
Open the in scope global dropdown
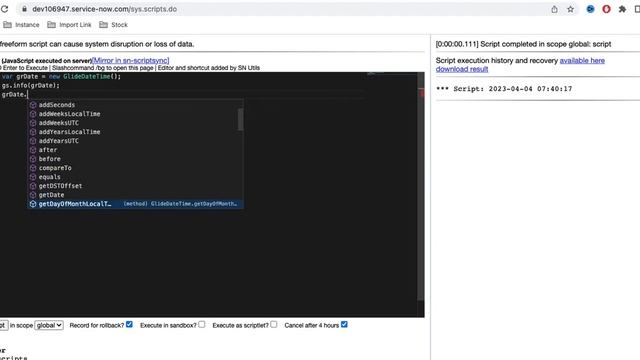tap(49, 325)
